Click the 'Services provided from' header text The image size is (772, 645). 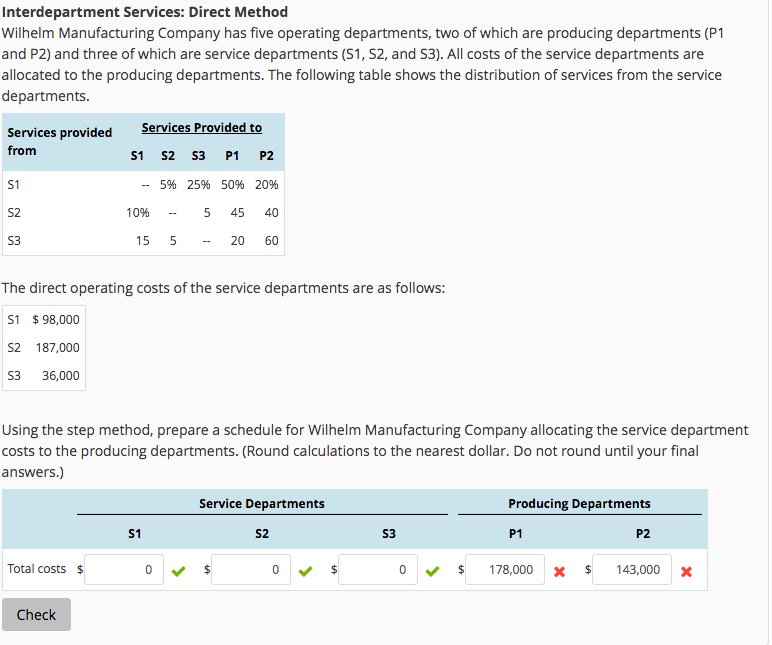60,141
